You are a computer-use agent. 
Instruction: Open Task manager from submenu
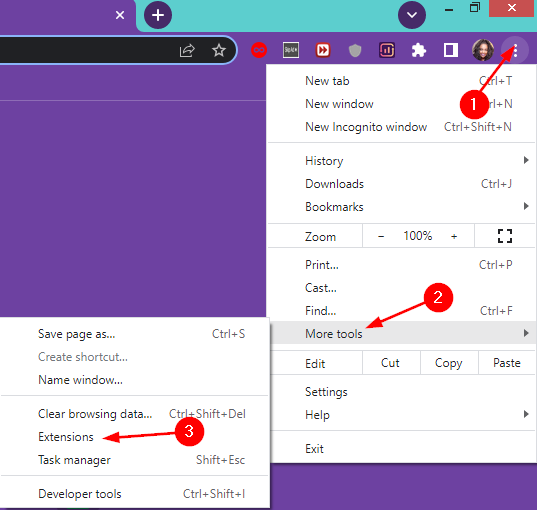(135, 460)
